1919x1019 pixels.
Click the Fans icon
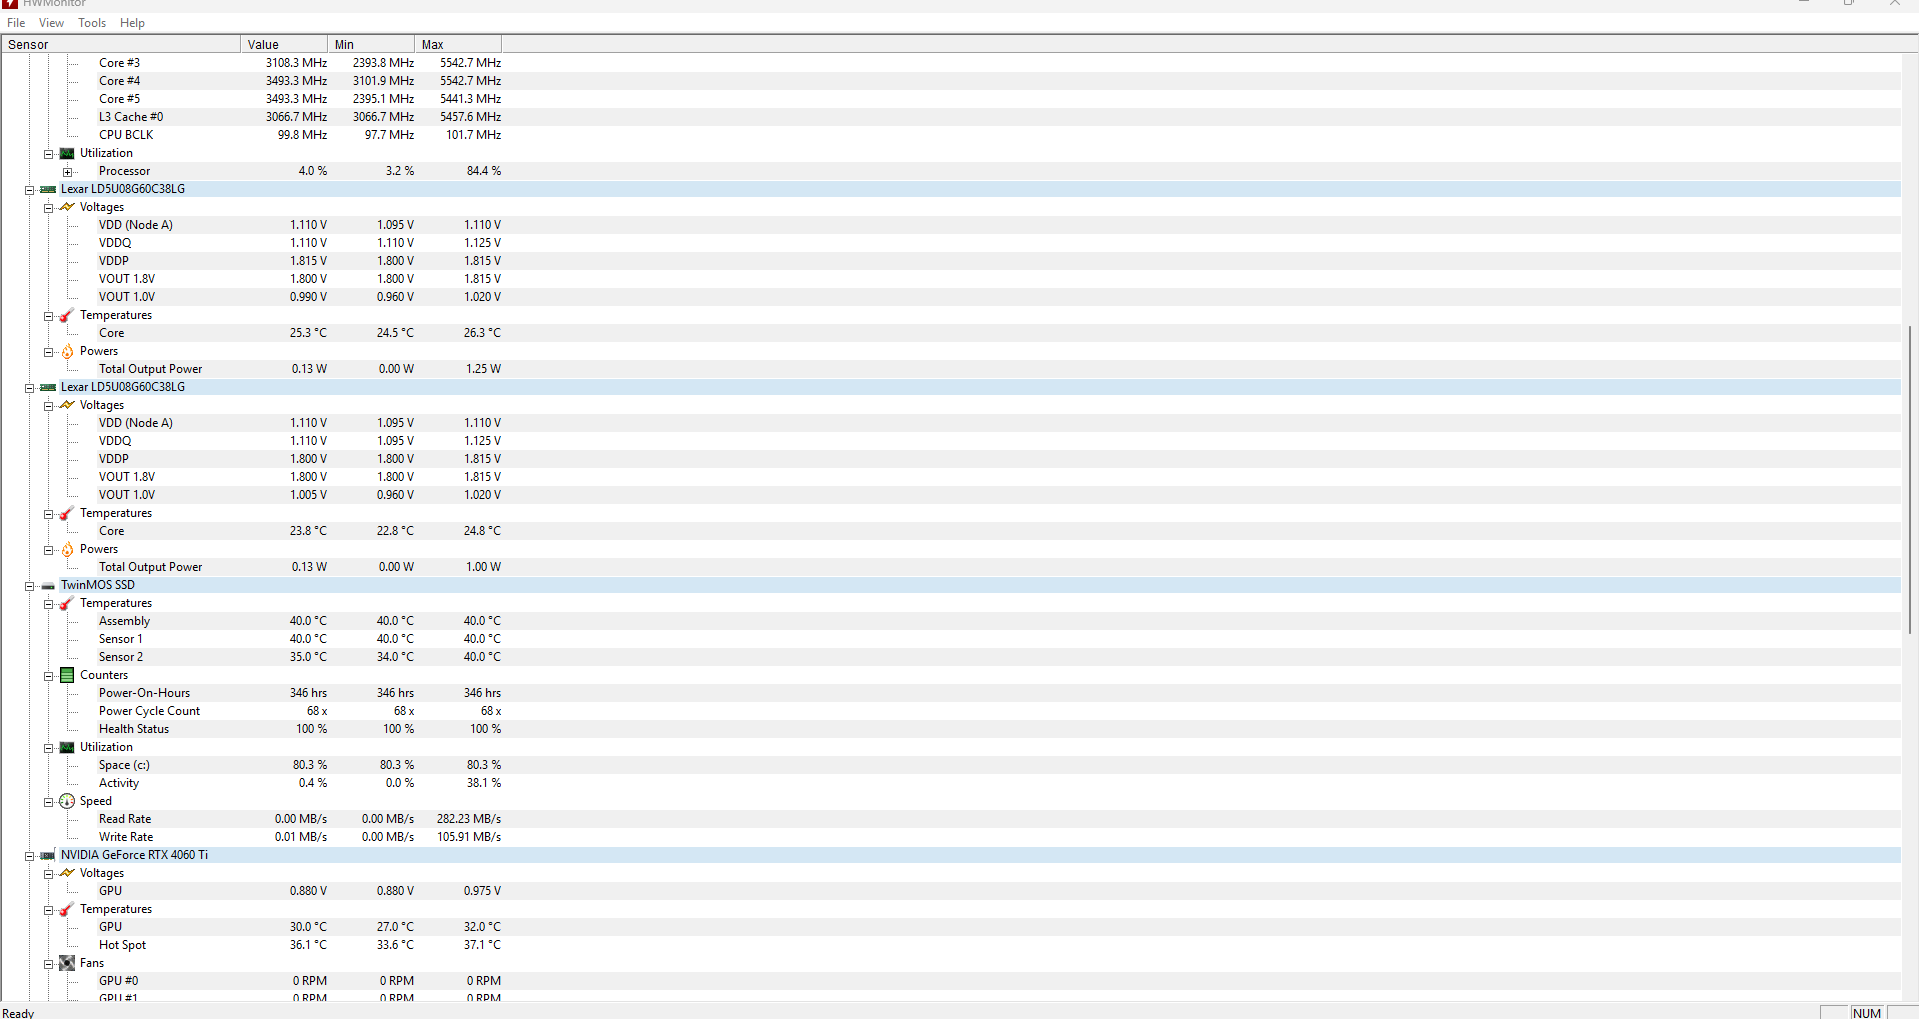coord(67,963)
